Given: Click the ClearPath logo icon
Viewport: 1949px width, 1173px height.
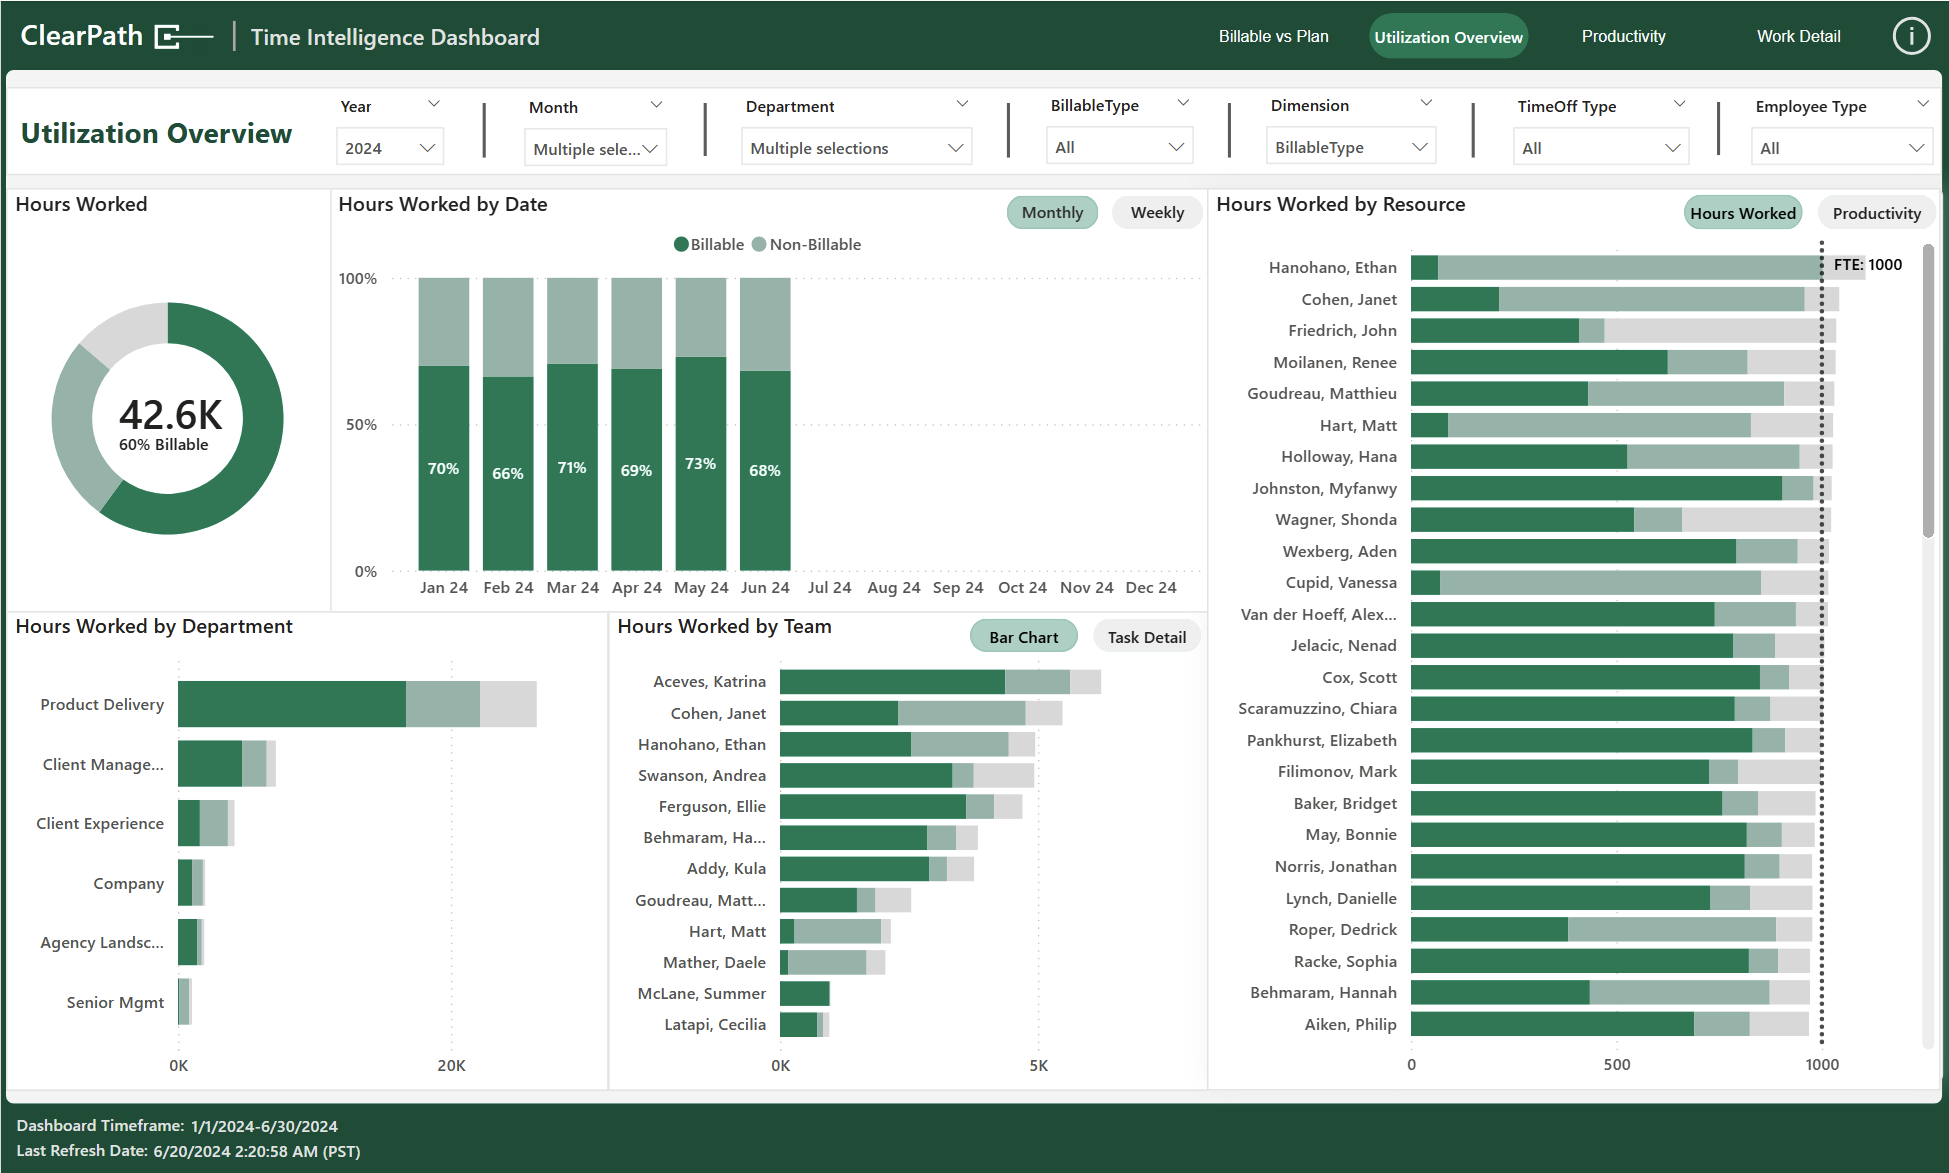Looking at the screenshot, I should pos(184,37).
